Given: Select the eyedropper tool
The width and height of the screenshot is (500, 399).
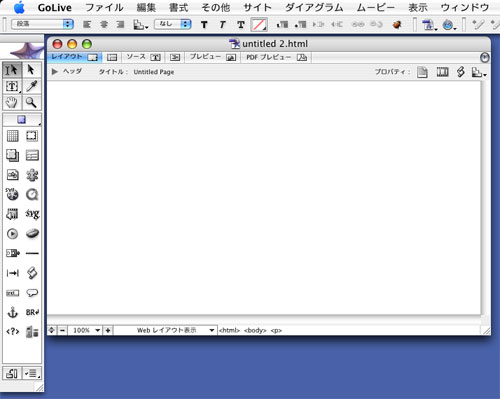Looking at the screenshot, I should 32,86.
